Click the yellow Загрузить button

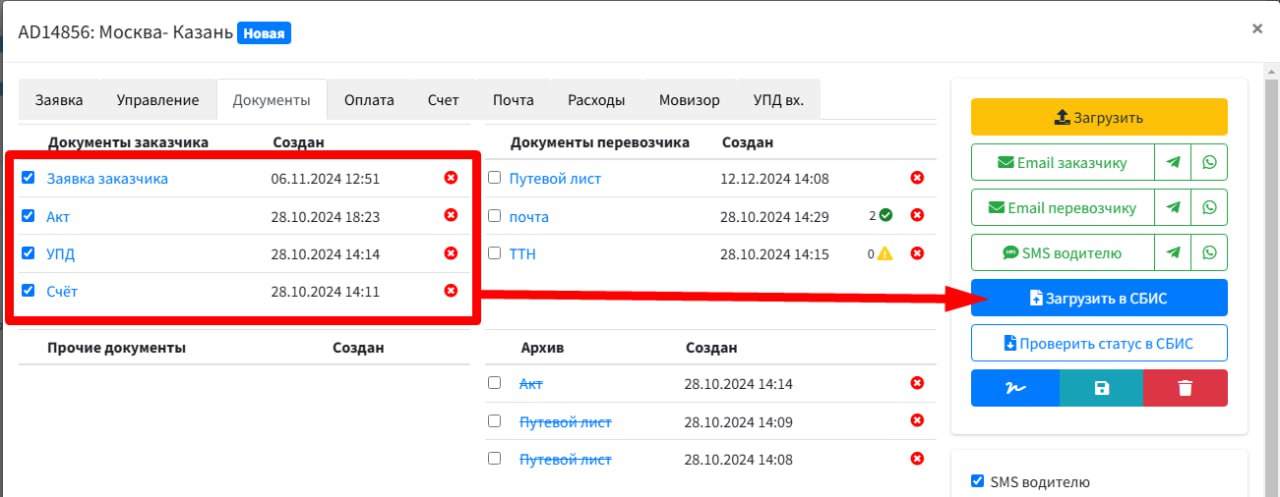pos(1099,117)
